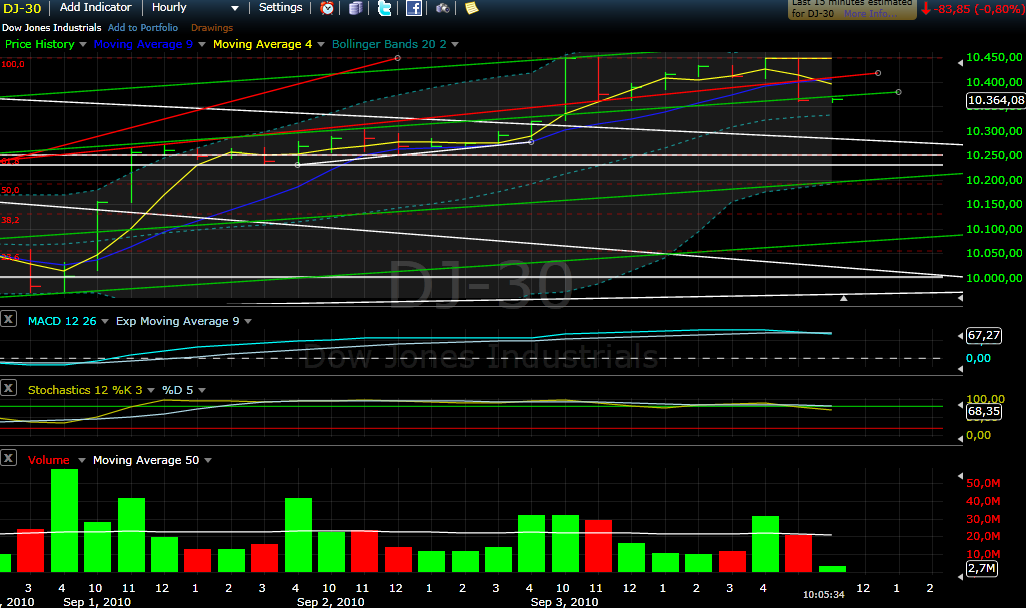Click the database stack icon in toolbar
The height and width of the screenshot is (608, 1026).
coord(355,8)
